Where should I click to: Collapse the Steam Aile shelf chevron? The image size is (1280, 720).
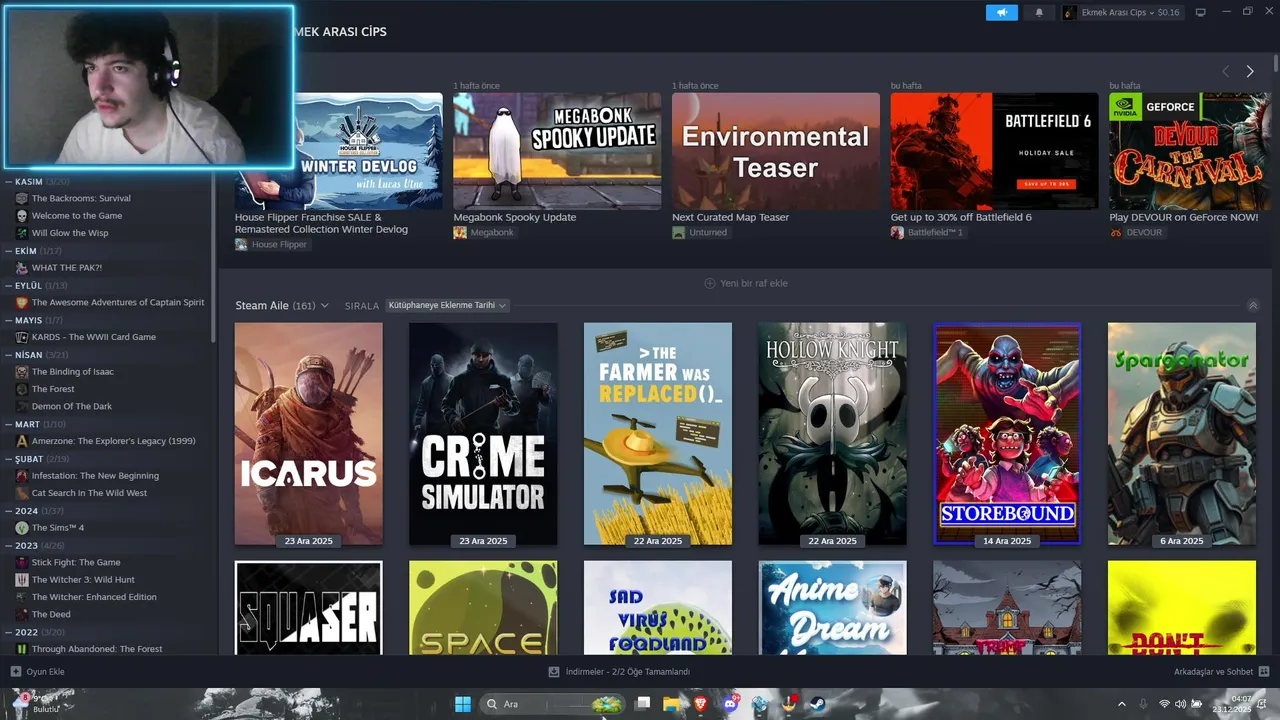(1253, 305)
